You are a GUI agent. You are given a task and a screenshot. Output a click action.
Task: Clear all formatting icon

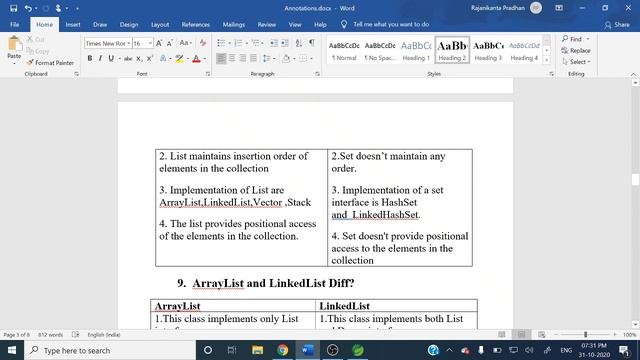203,43
